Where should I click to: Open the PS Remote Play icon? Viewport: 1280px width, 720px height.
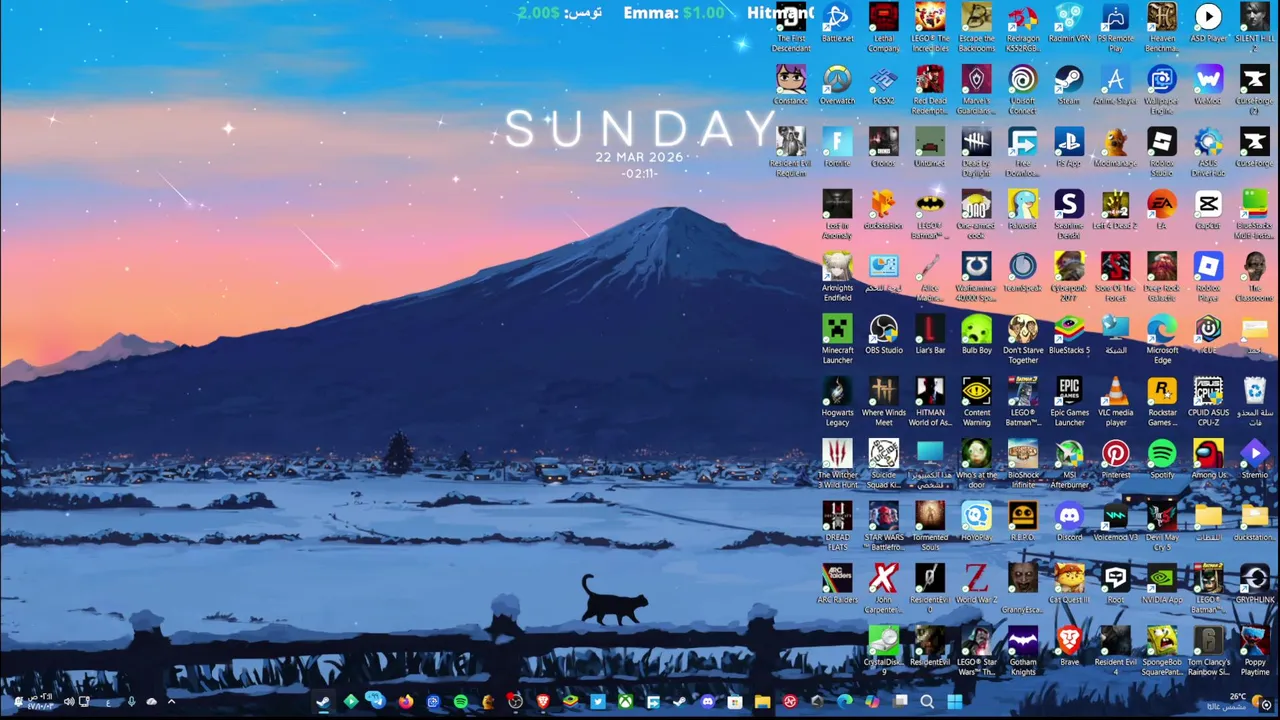(x=1115, y=27)
